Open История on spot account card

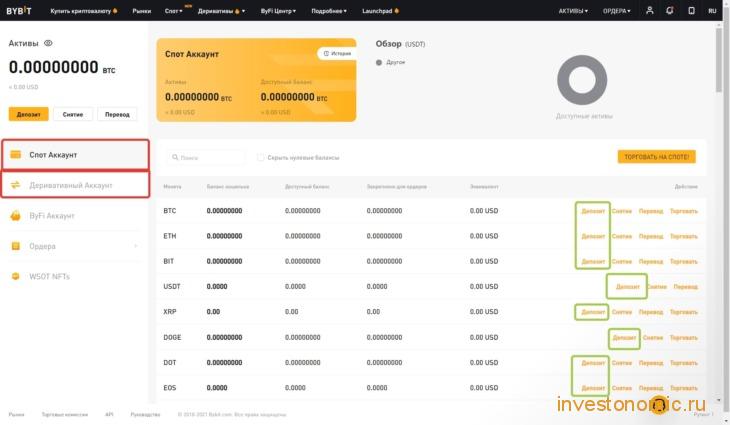(x=337, y=54)
